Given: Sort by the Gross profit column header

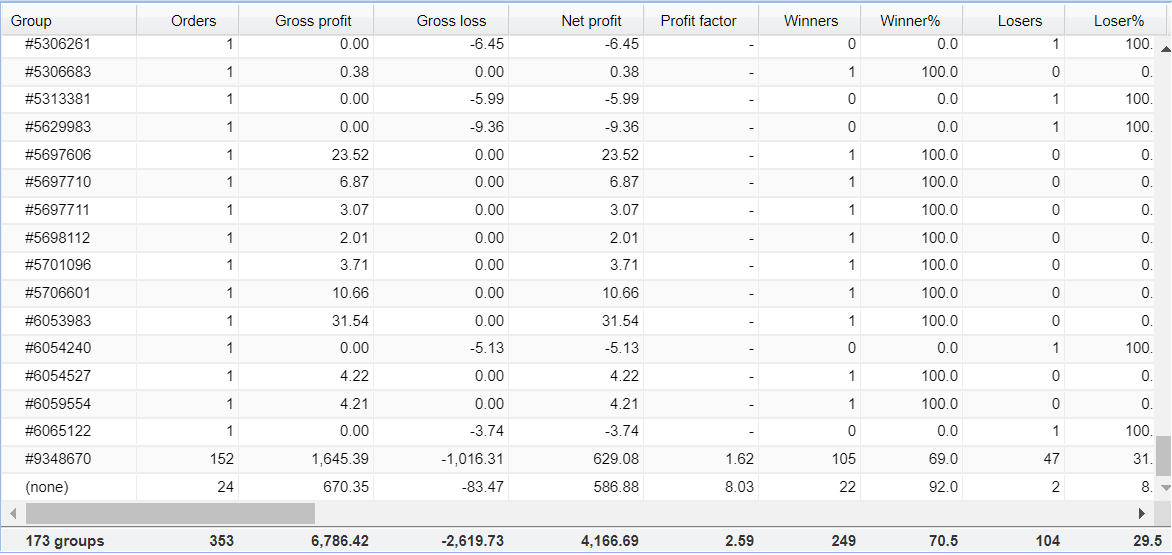Looking at the screenshot, I should 306,20.
